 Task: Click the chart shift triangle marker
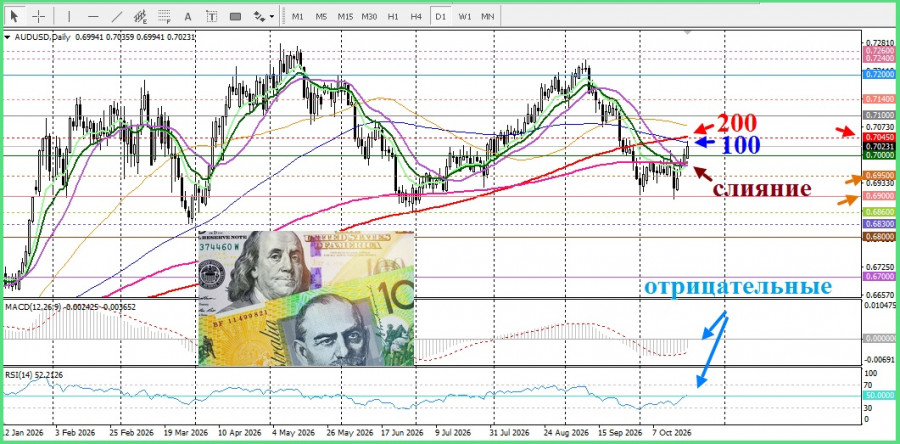click(x=688, y=34)
